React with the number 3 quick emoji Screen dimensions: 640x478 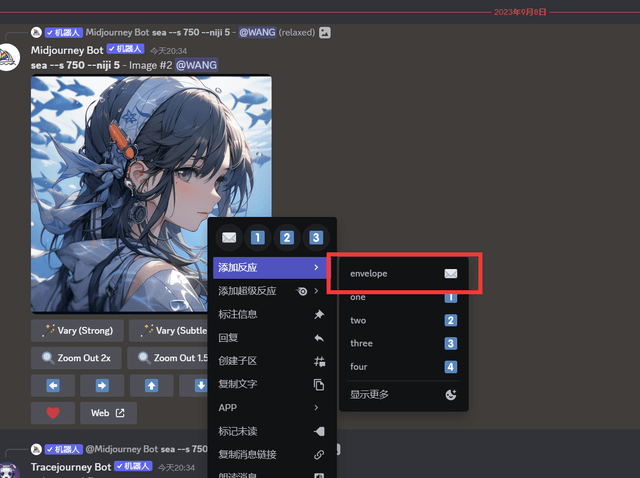[x=316, y=238]
